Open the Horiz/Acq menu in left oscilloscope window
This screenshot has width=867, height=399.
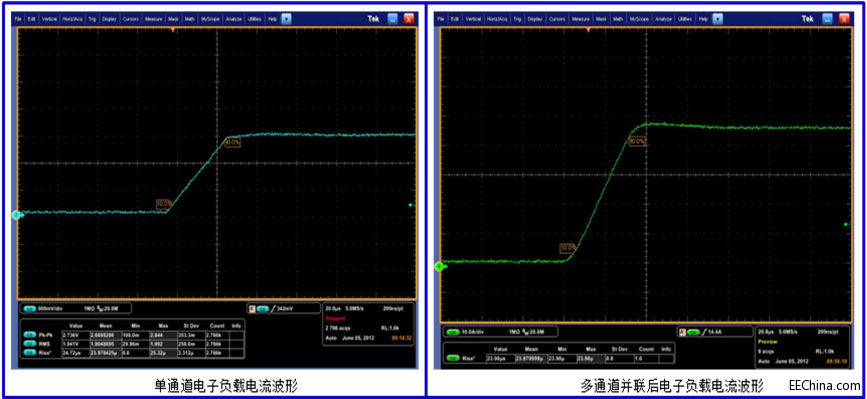click(x=72, y=19)
